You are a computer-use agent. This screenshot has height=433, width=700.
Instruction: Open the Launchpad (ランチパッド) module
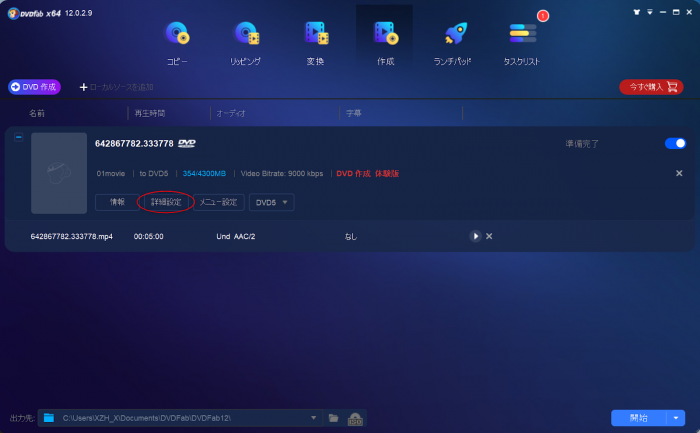pyautogui.click(x=453, y=44)
